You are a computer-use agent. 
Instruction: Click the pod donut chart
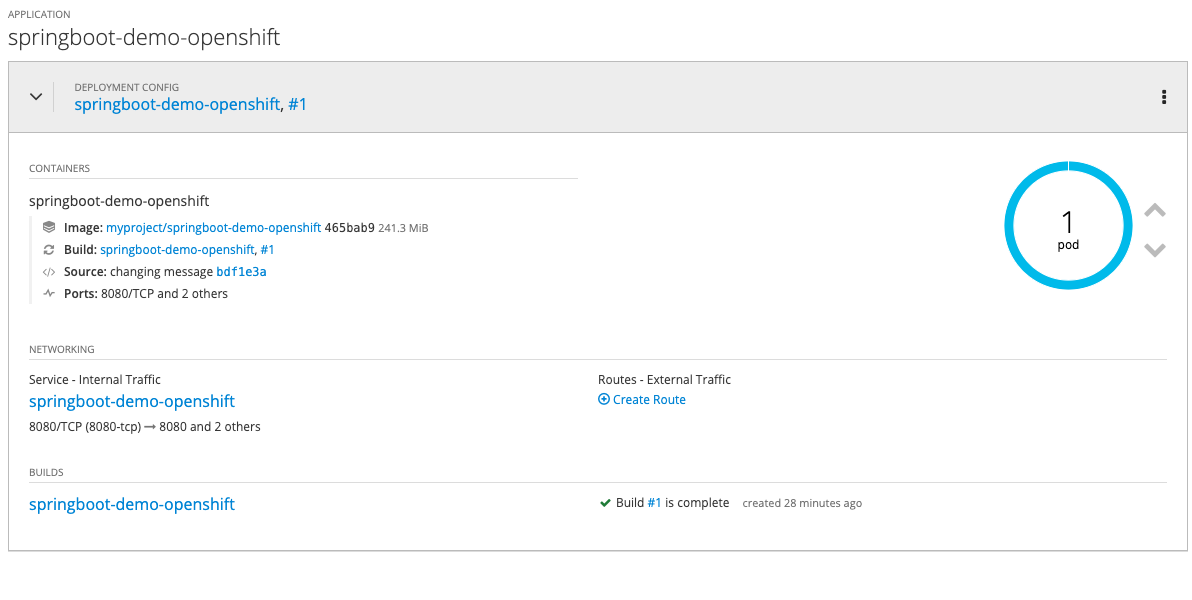point(1068,226)
